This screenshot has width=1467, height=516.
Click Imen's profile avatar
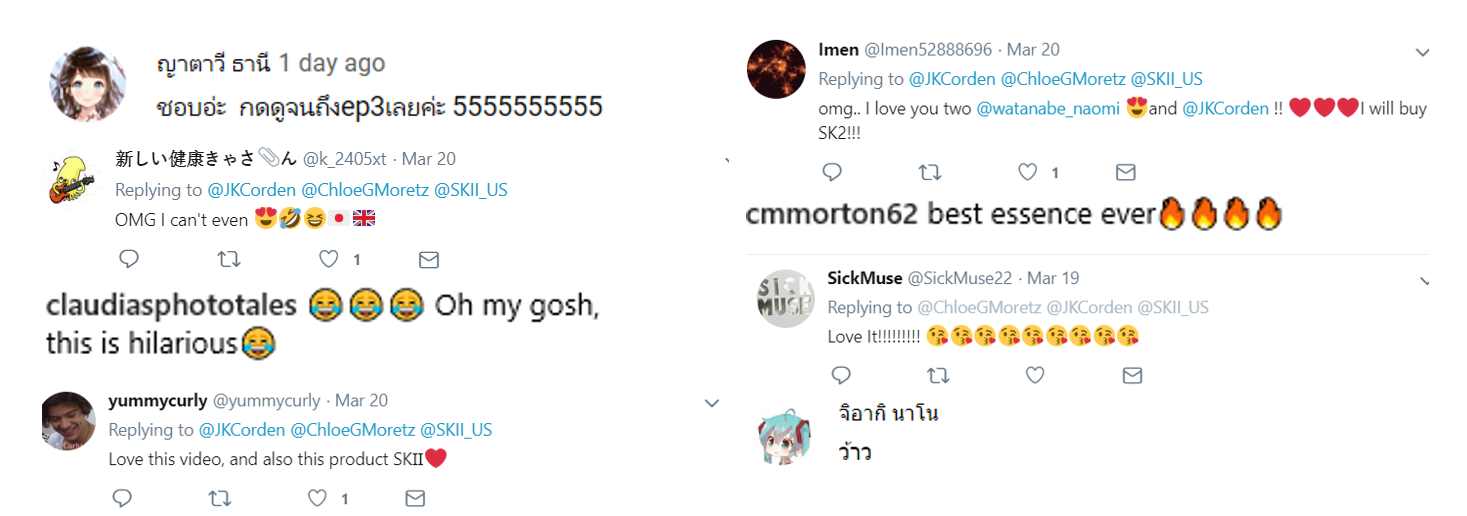pyautogui.click(x=776, y=69)
